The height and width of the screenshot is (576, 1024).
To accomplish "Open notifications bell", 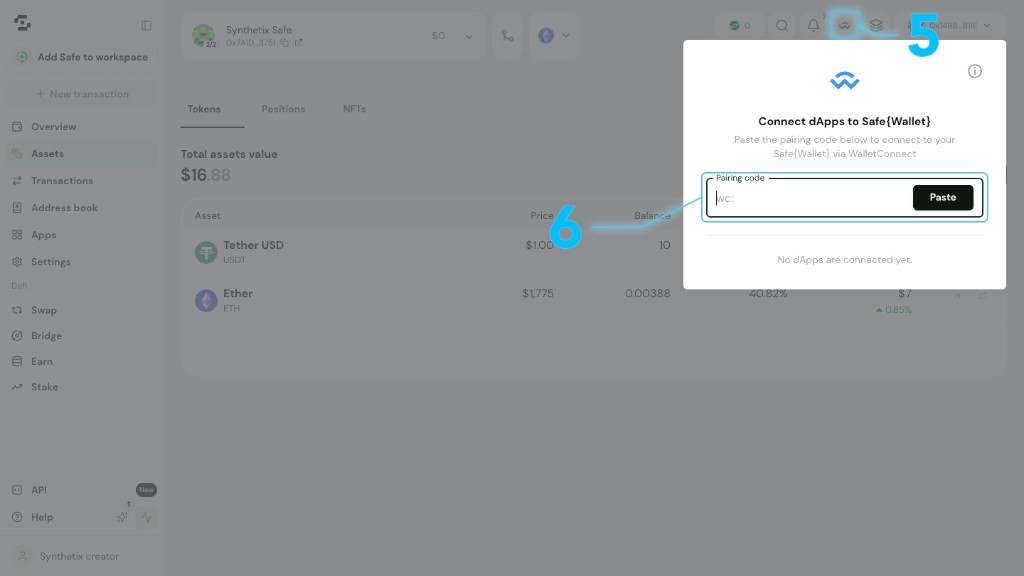I will click(x=813, y=25).
